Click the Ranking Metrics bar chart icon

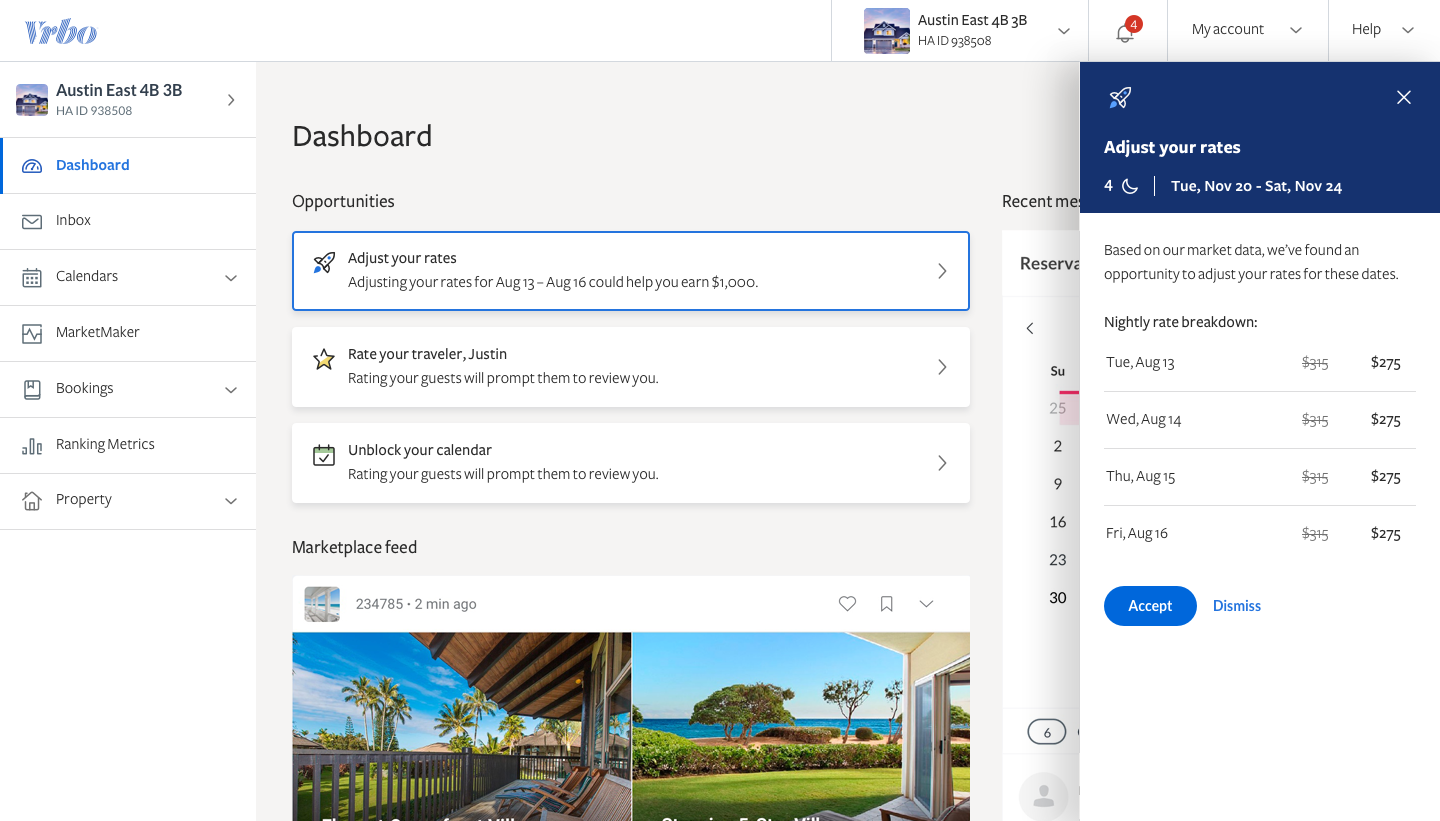point(32,445)
